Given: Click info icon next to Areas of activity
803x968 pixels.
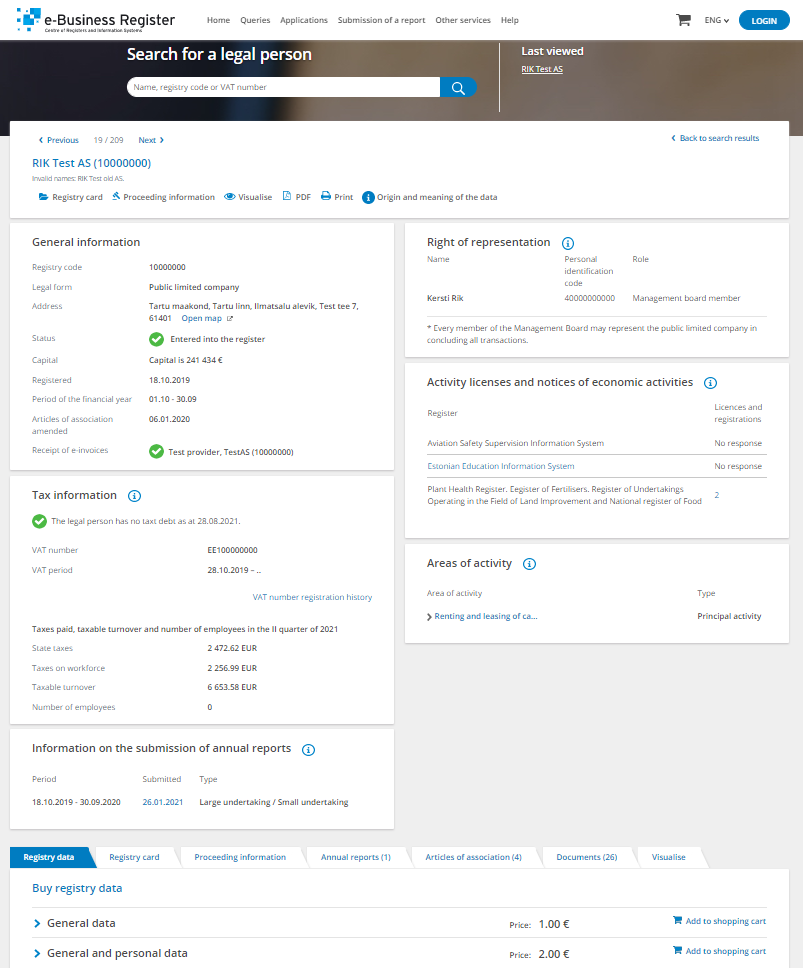Looking at the screenshot, I should point(530,564).
